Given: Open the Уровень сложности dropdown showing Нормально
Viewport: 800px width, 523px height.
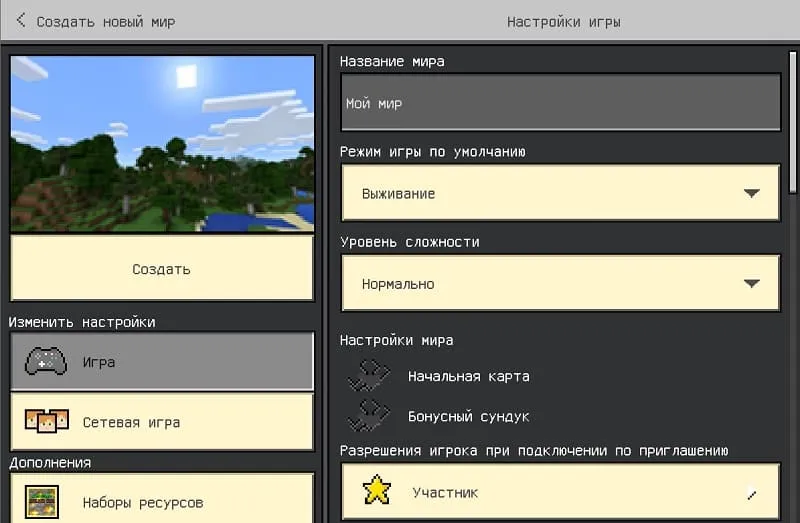Looking at the screenshot, I should pos(560,283).
